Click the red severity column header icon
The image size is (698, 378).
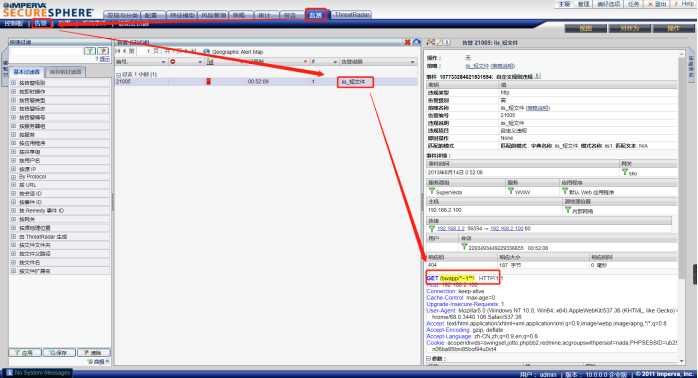coord(173,61)
